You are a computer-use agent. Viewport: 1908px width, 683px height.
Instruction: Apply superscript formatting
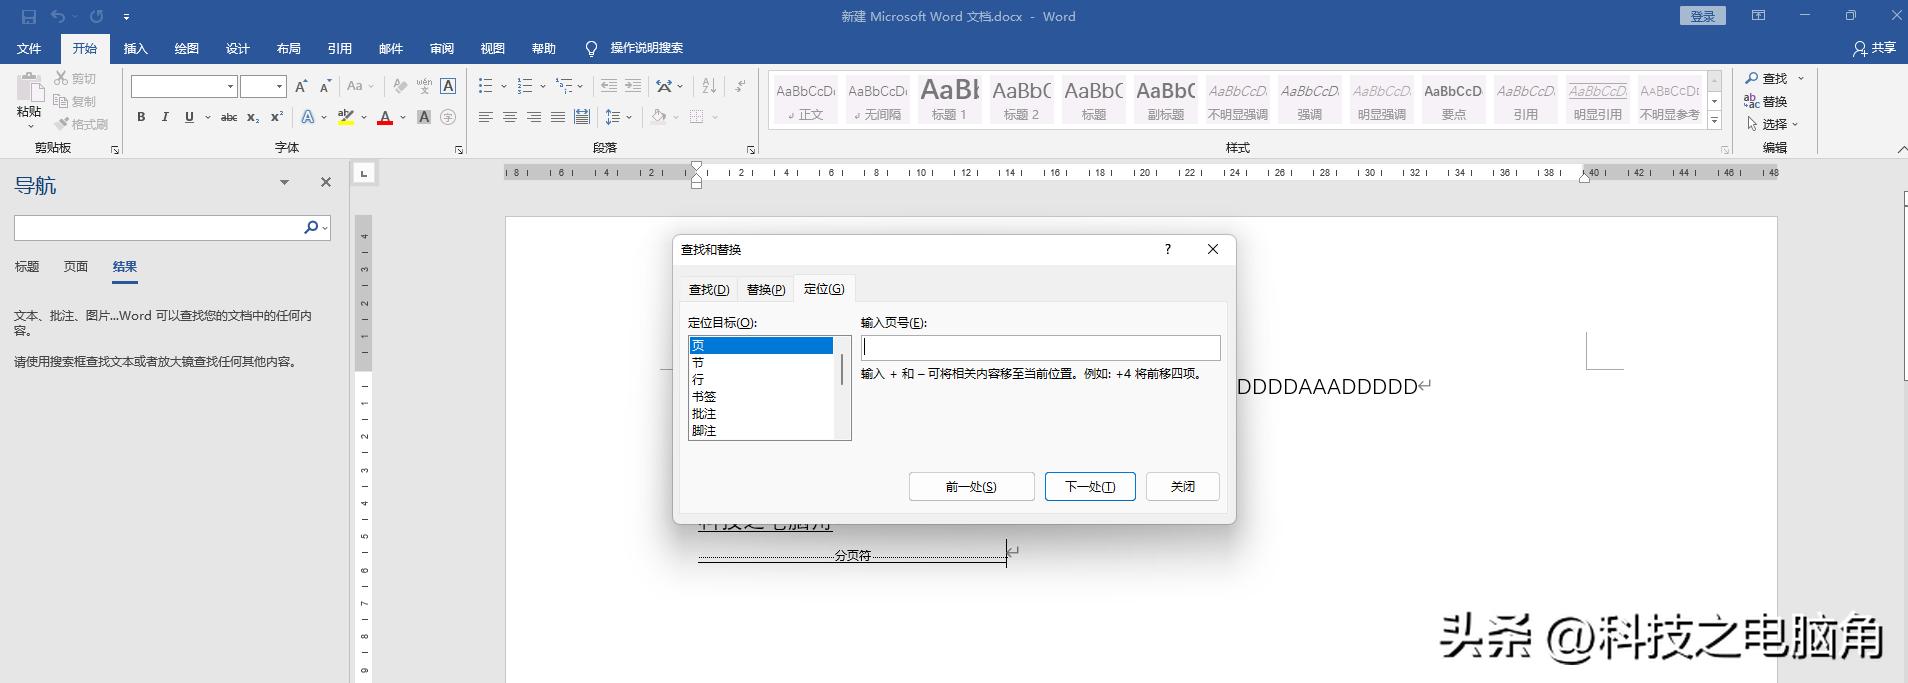277,117
